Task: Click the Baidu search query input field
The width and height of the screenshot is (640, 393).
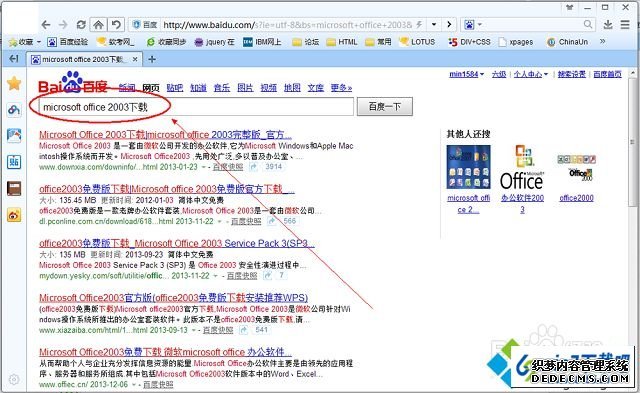Action: click(x=196, y=107)
